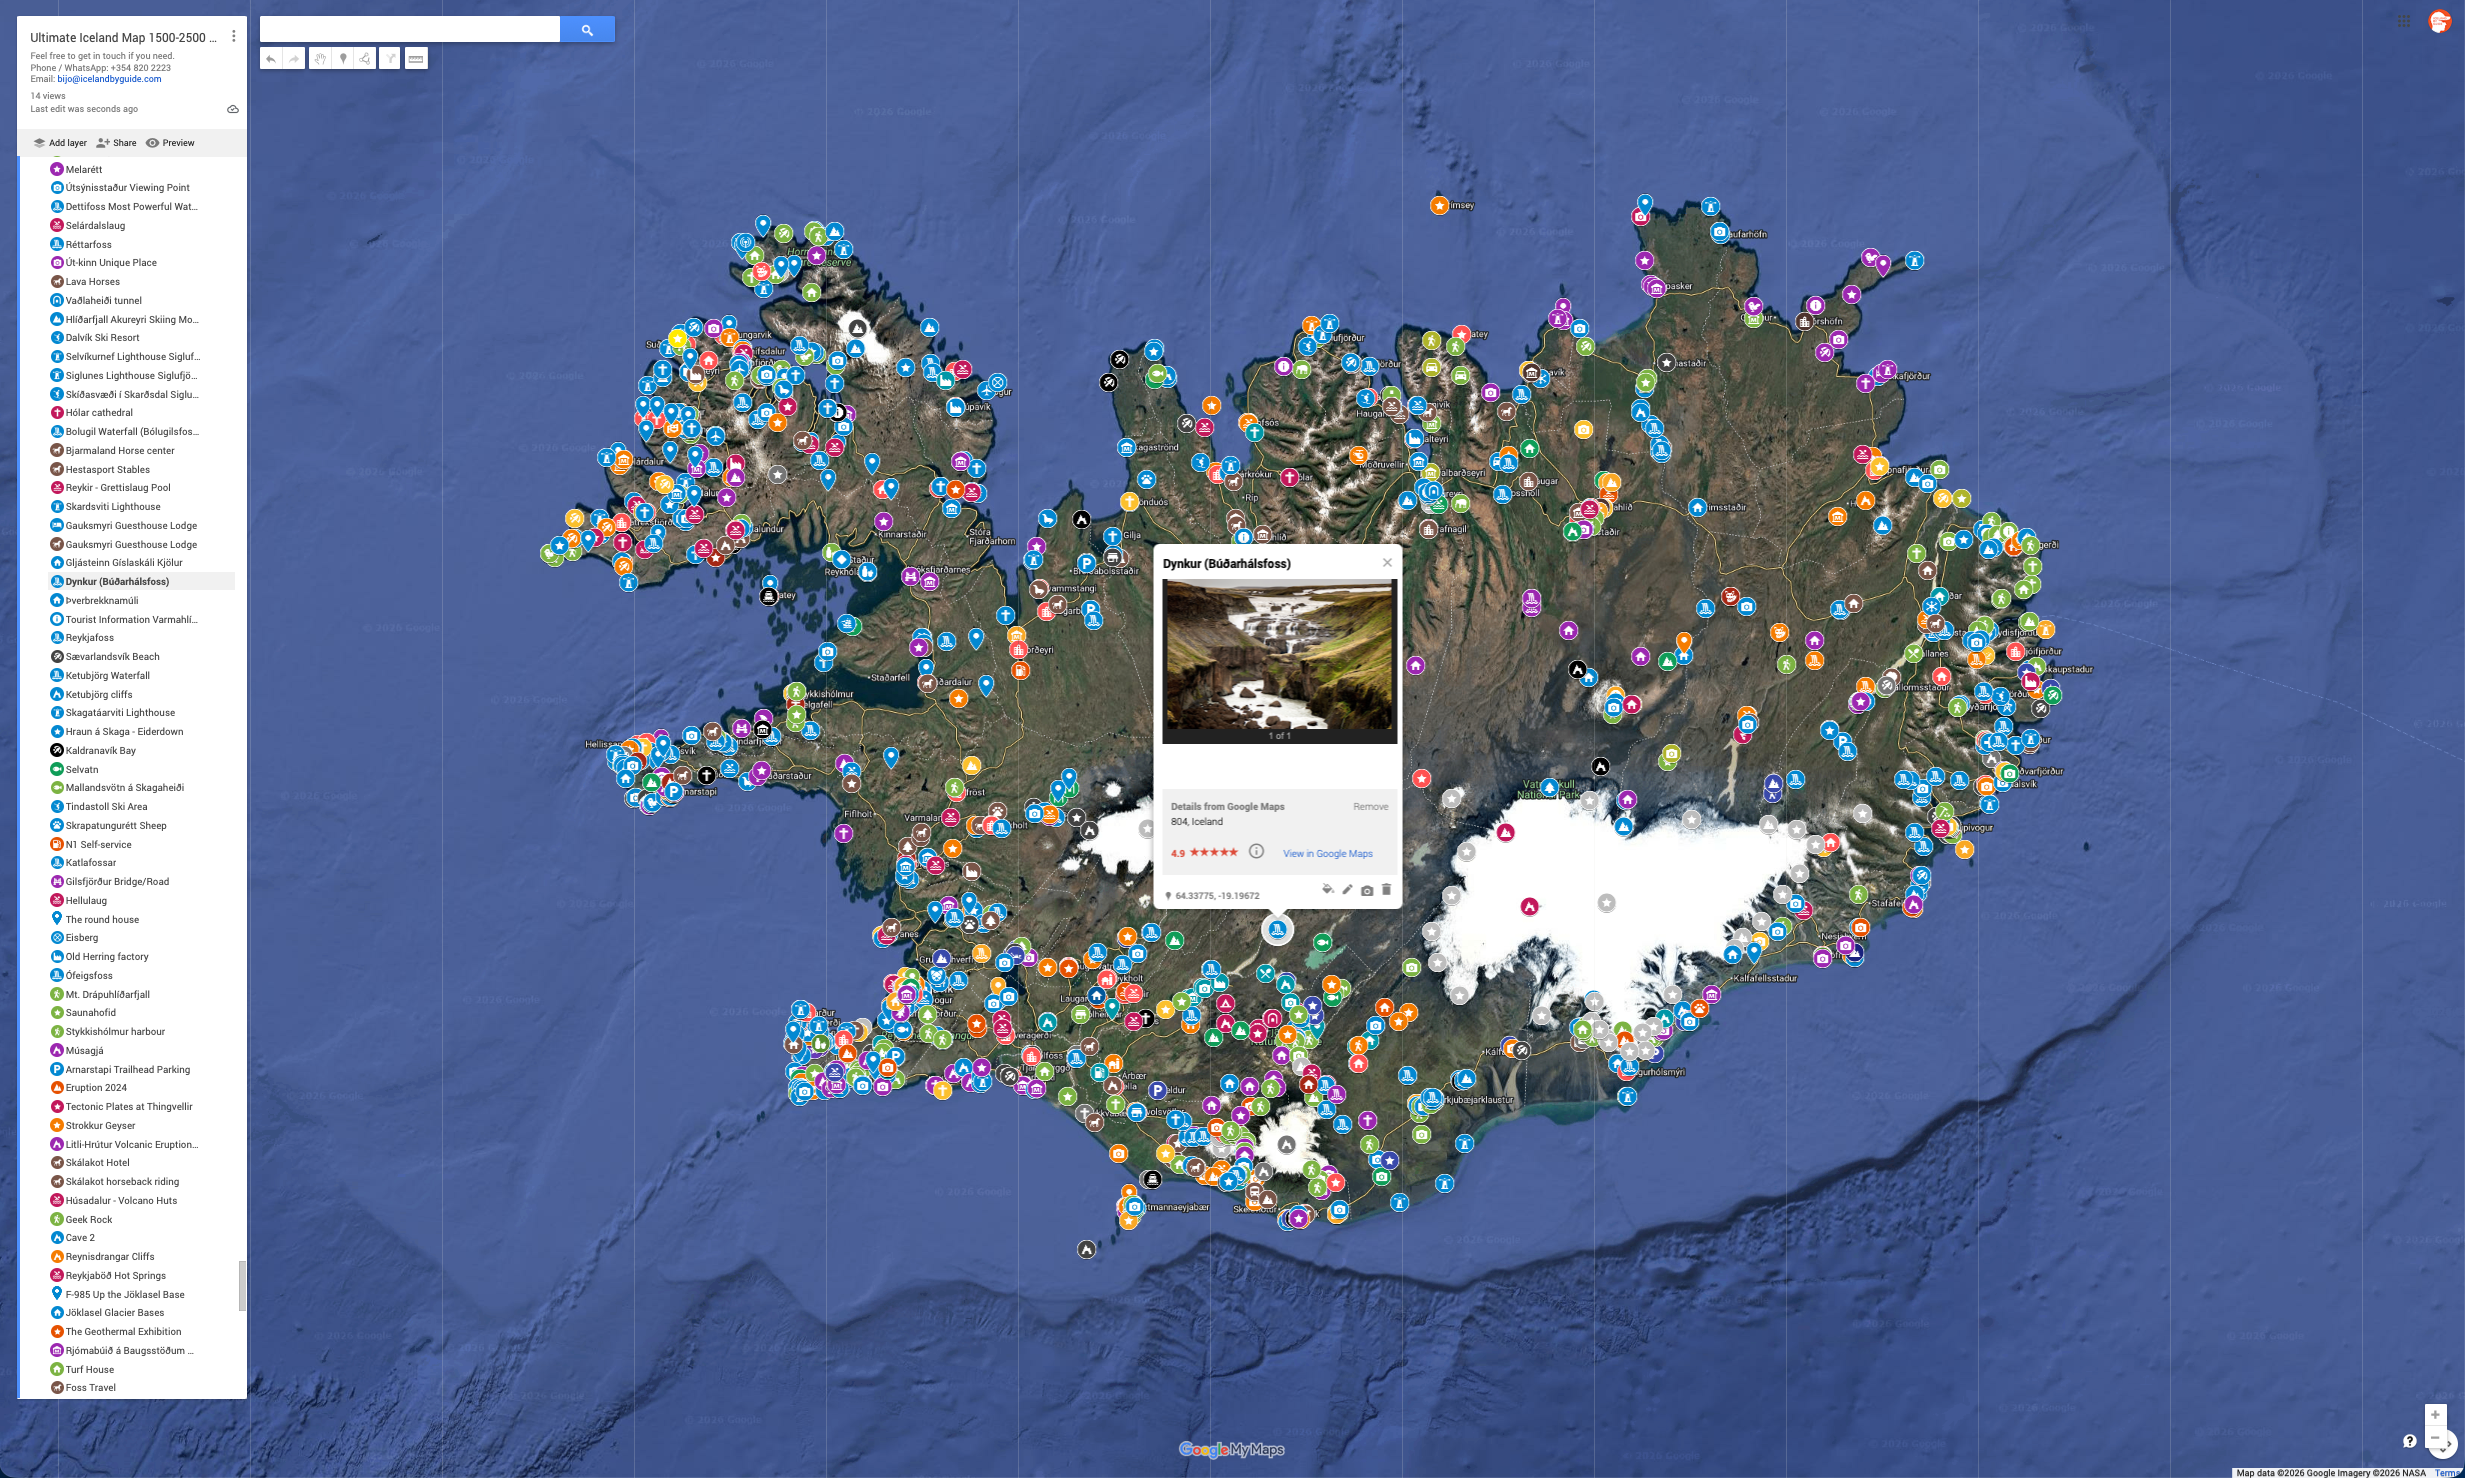Screen dimensions: 2465x1478
Task: Open the map's three-dot options menu
Action: click(x=234, y=37)
